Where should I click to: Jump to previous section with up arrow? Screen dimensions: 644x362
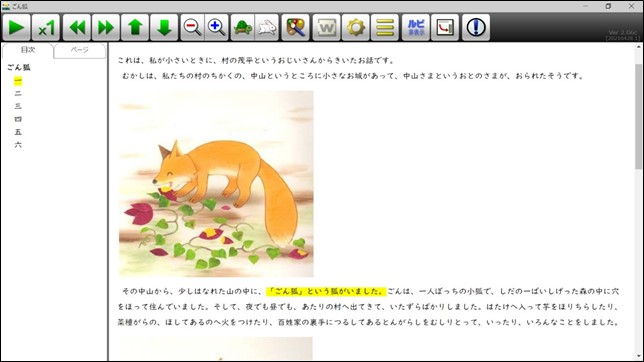[x=135, y=28]
